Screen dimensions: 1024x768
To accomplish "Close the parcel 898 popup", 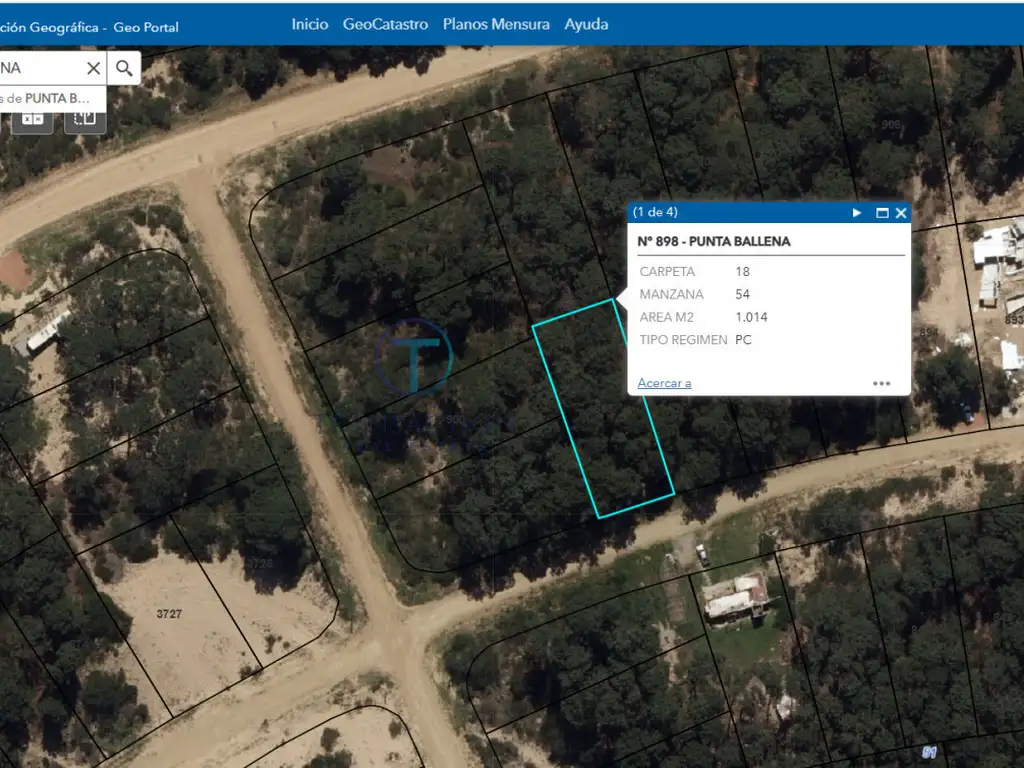I will pyautogui.click(x=901, y=213).
